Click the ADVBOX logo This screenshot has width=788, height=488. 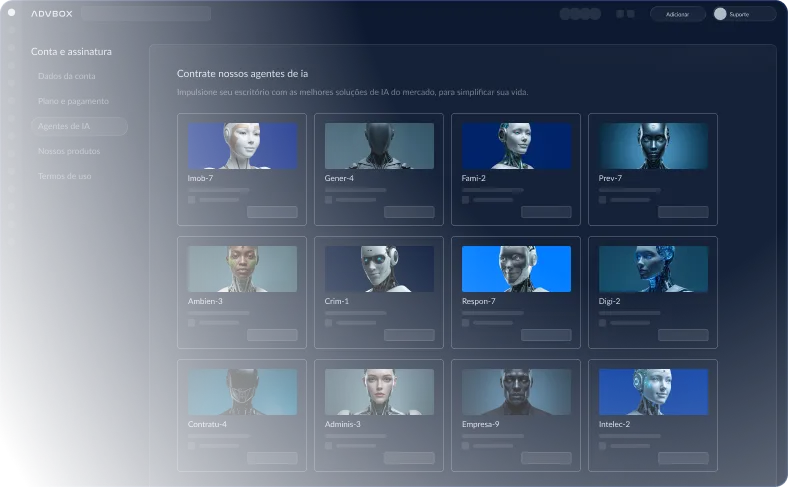click(52, 14)
